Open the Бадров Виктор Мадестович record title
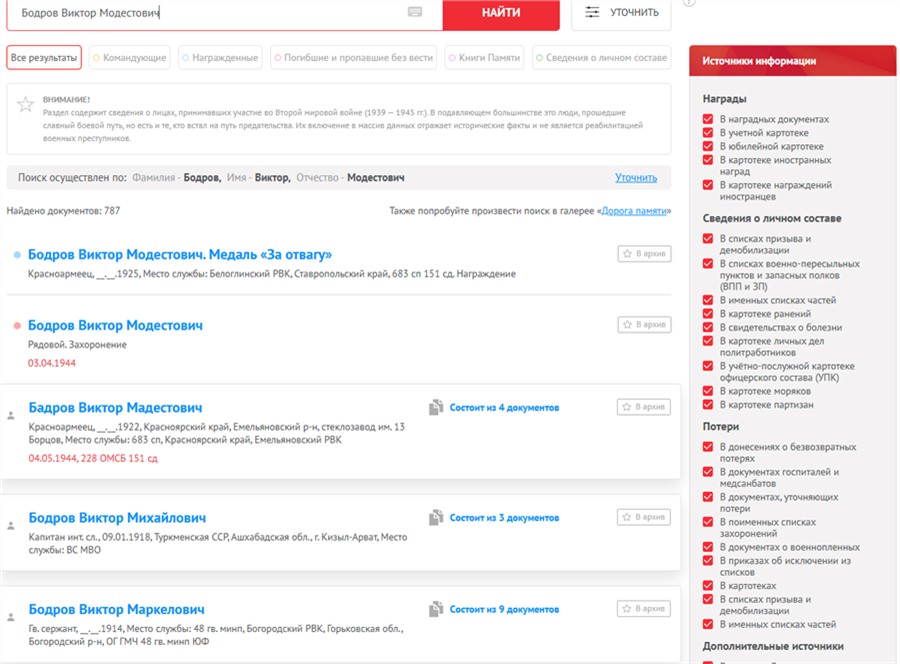The height and width of the screenshot is (664, 900). [115, 407]
